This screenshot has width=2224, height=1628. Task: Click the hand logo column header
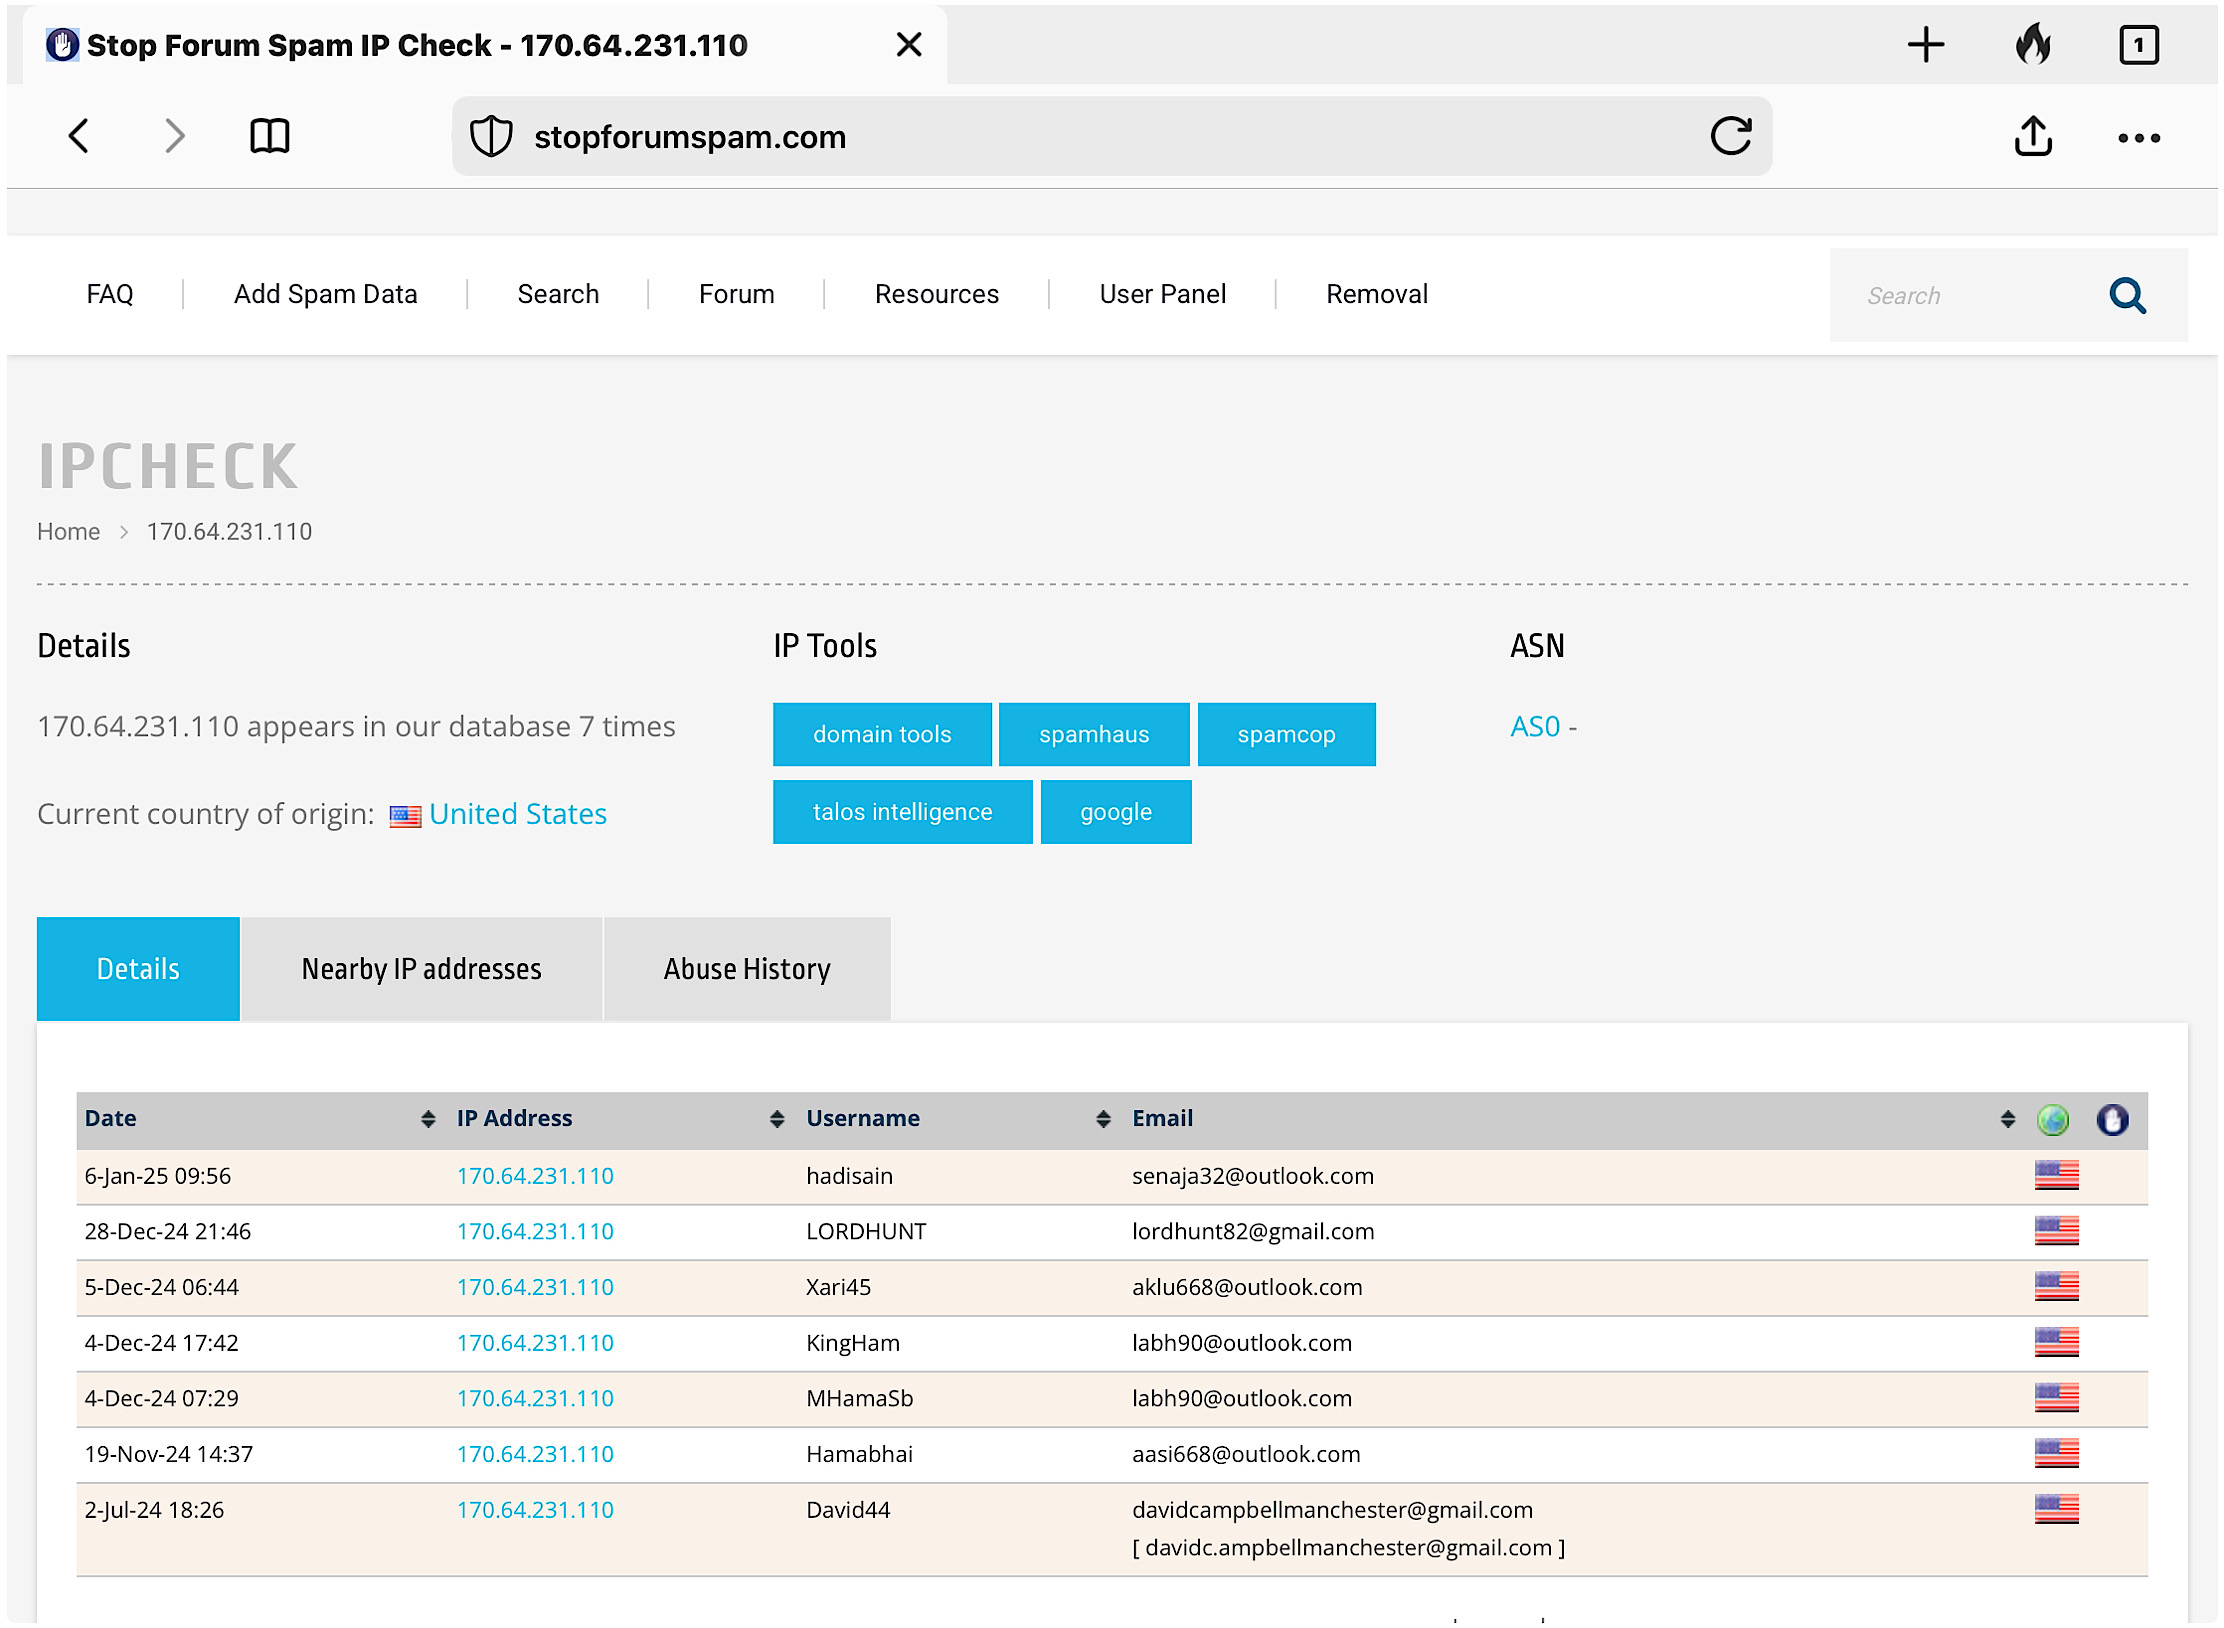[x=2112, y=1120]
